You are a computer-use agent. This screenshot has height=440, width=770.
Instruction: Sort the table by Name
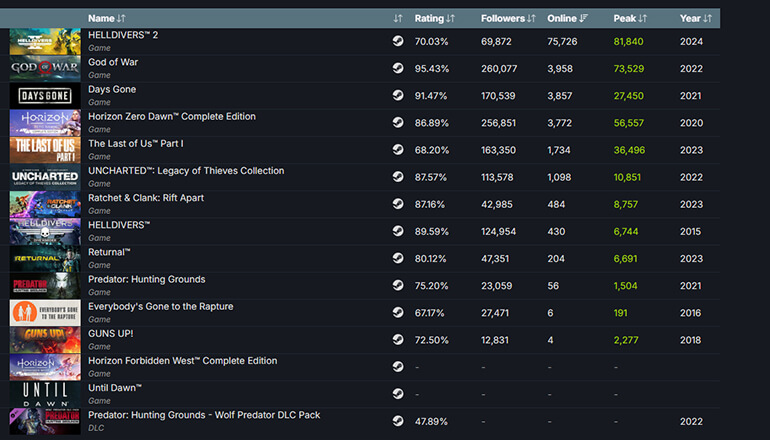pos(107,18)
